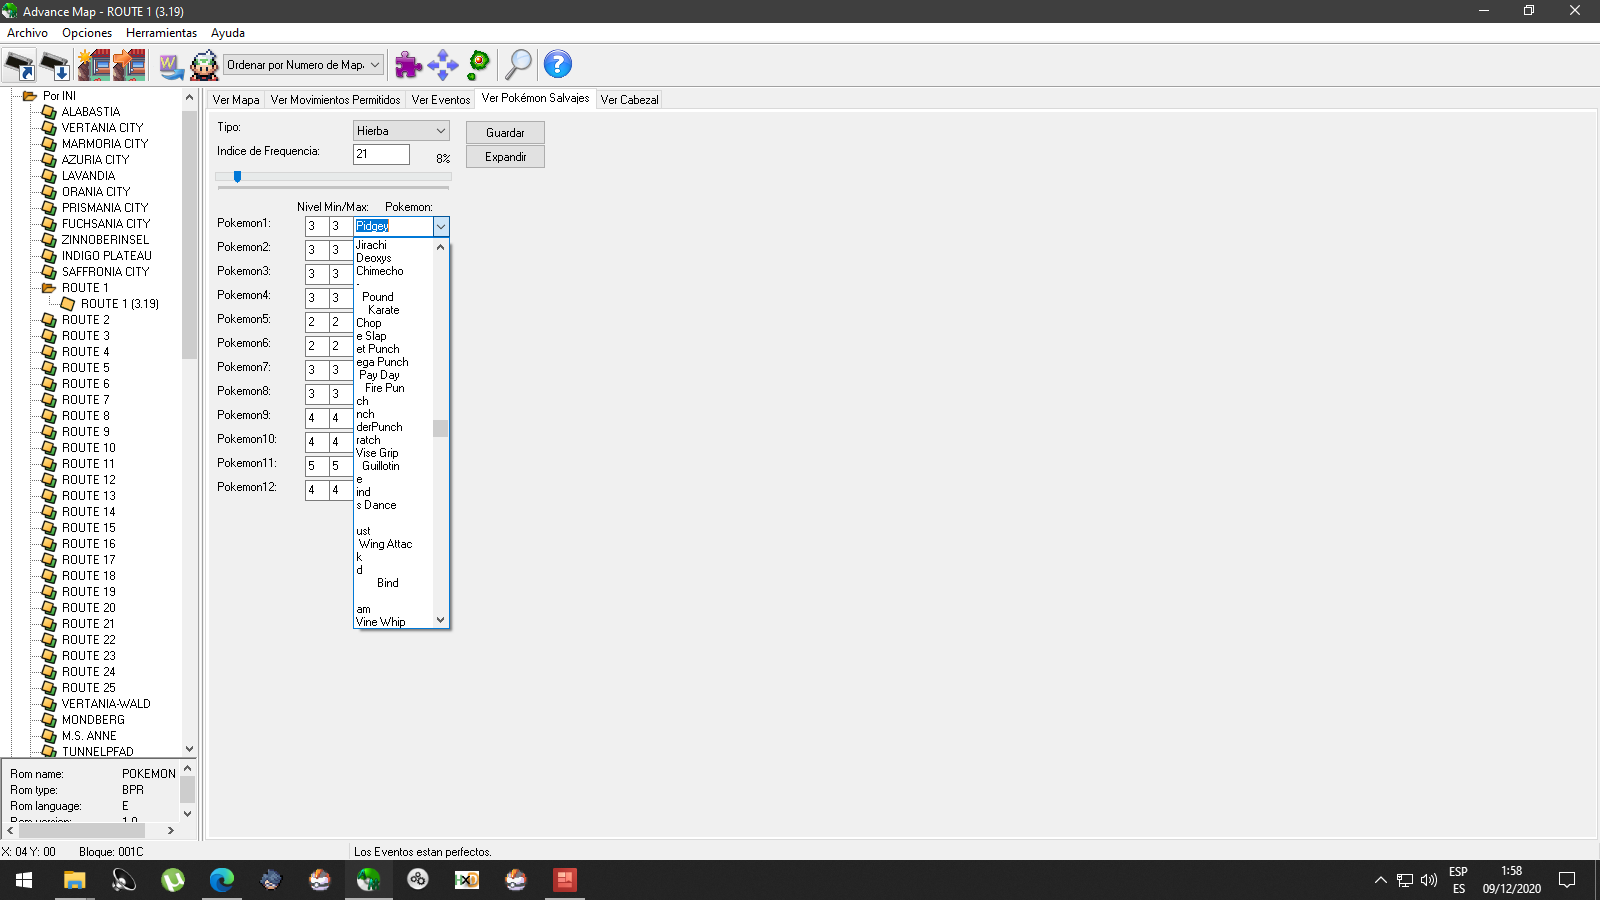Click the trainer sprite toolbar icon
Screen dimensions: 1600x900
point(204,65)
